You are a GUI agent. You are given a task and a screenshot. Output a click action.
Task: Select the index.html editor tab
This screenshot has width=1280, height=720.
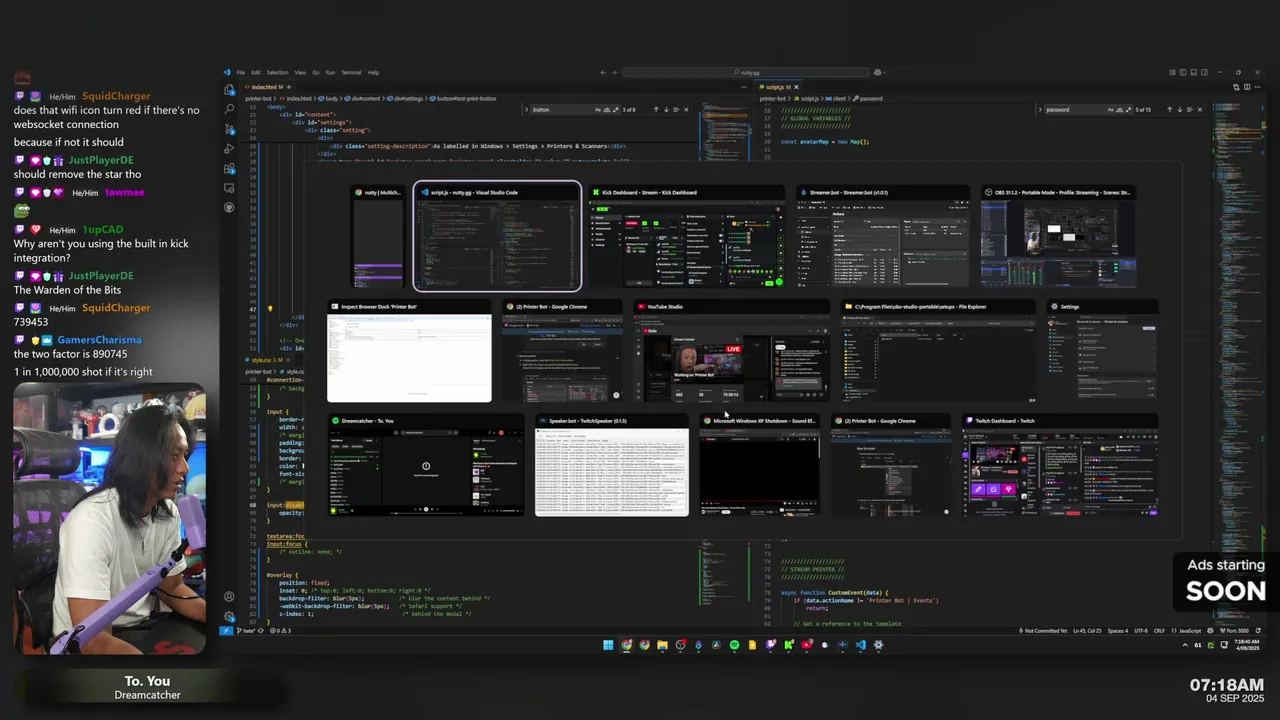[x=267, y=87]
